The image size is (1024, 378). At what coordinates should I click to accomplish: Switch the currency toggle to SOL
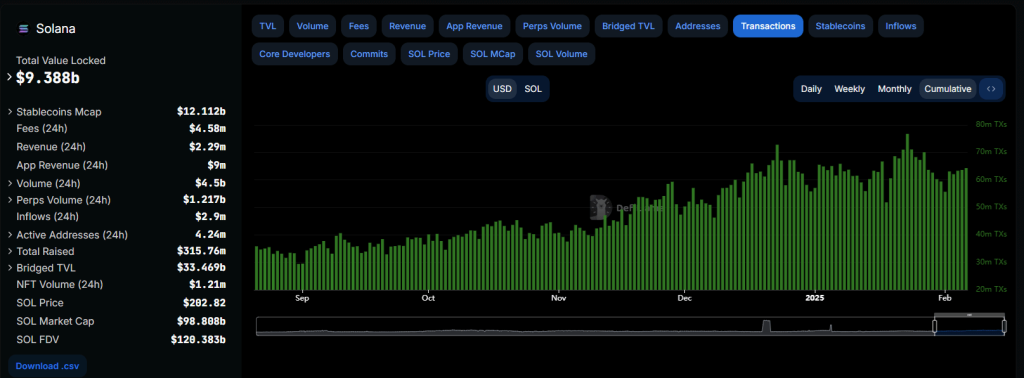[x=533, y=89]
